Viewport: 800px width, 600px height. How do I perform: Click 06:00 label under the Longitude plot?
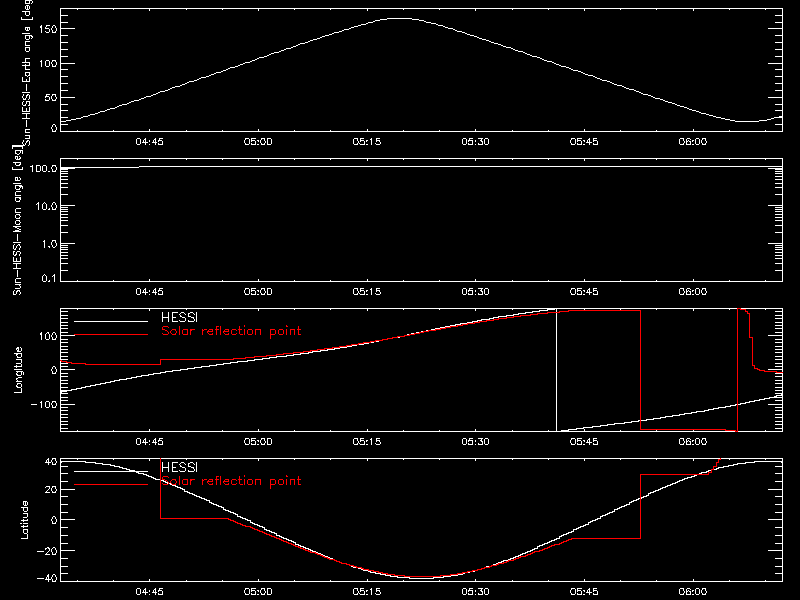693,442
